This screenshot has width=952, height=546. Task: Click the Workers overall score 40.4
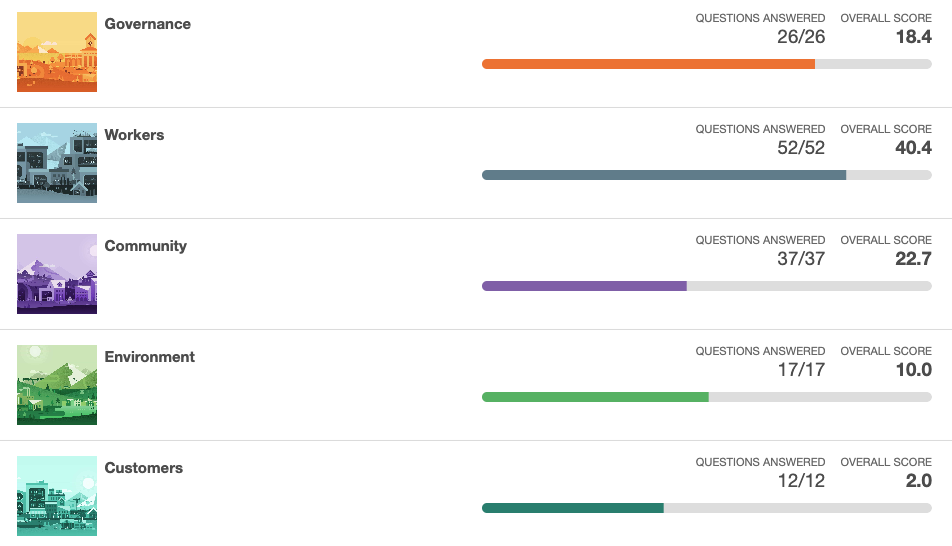click(x=914, y=148)
